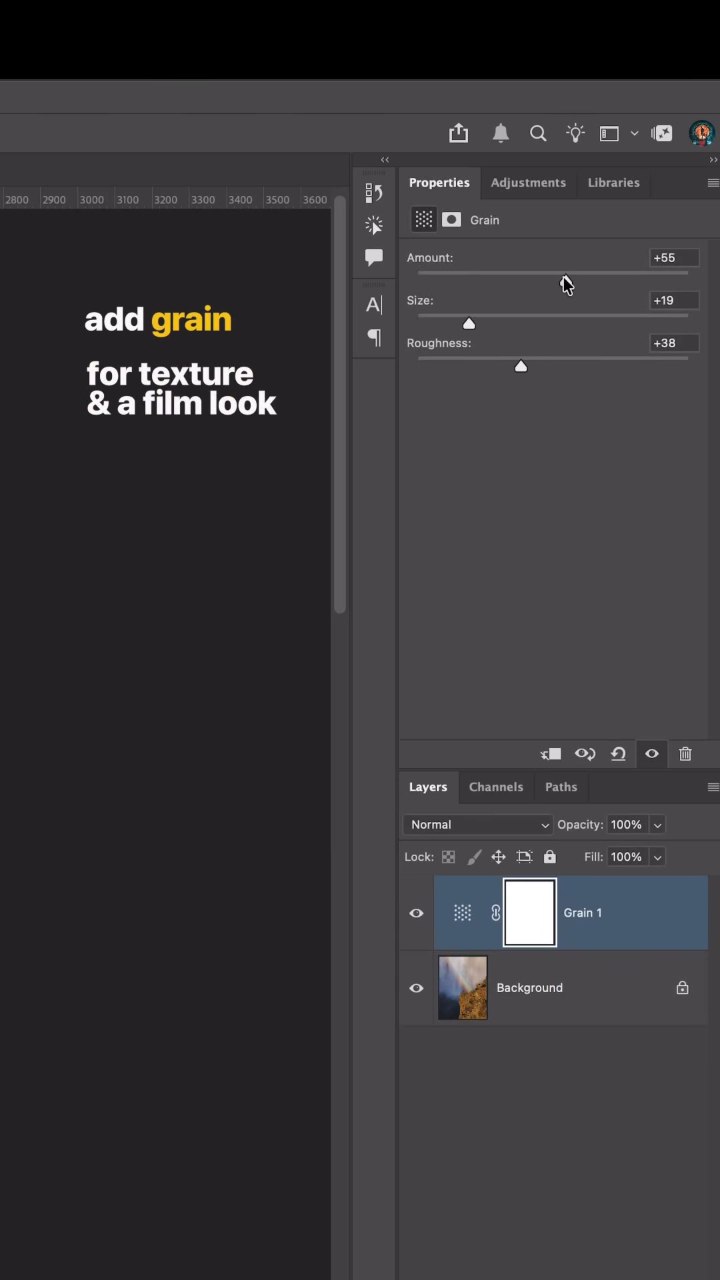Image resolution: width=720 pixels, height=1280 pixels.
Task: Toggle lock position
Action: pyautogui.click(x=498, y=857)
